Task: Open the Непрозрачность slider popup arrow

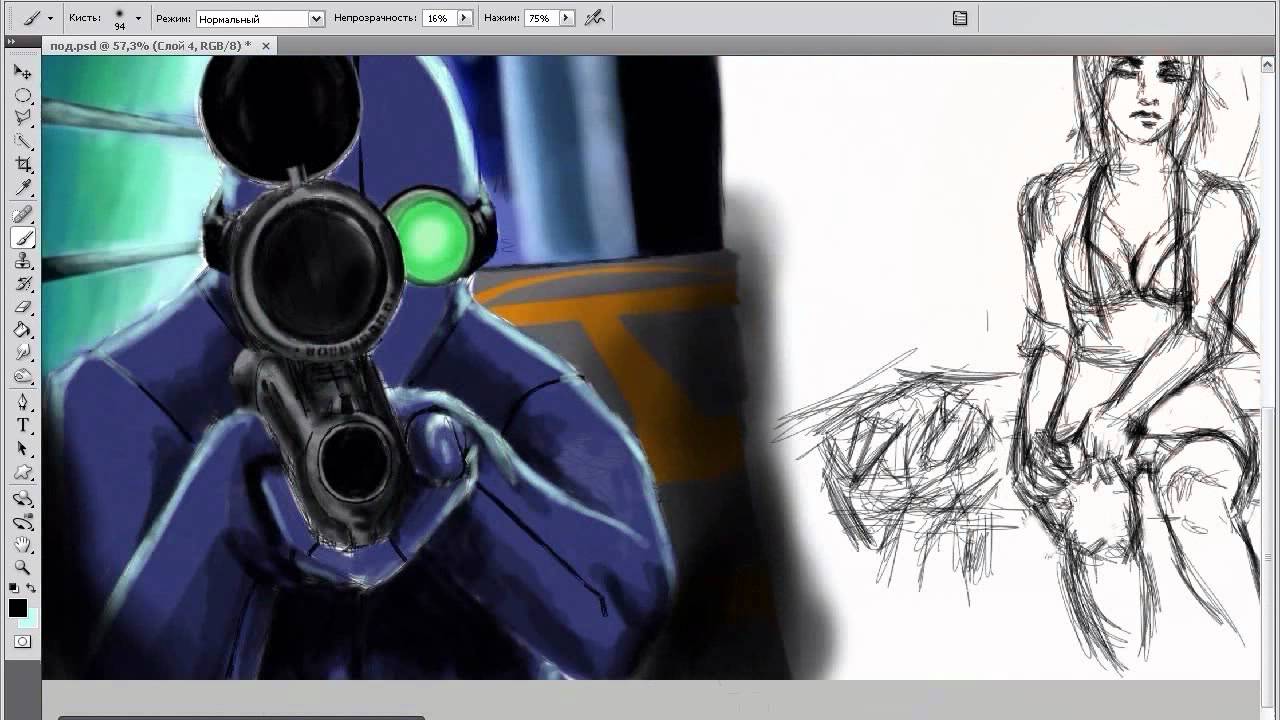Action: (464, 18)
